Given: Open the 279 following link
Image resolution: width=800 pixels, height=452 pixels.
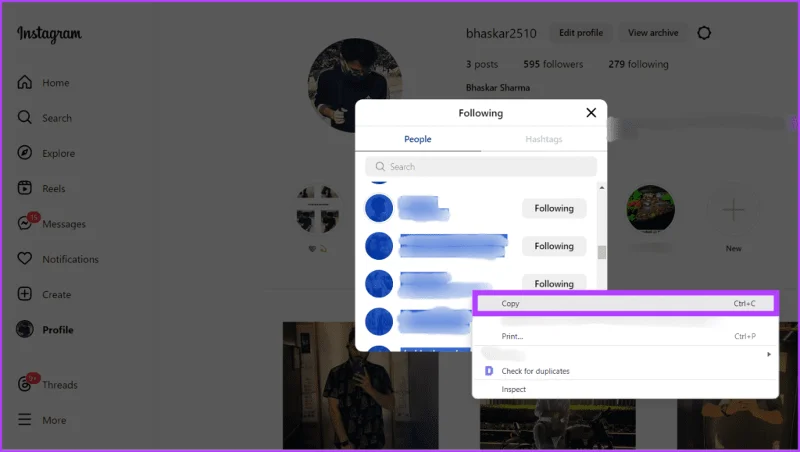Looking at the screenshot, I should (638, 64).
